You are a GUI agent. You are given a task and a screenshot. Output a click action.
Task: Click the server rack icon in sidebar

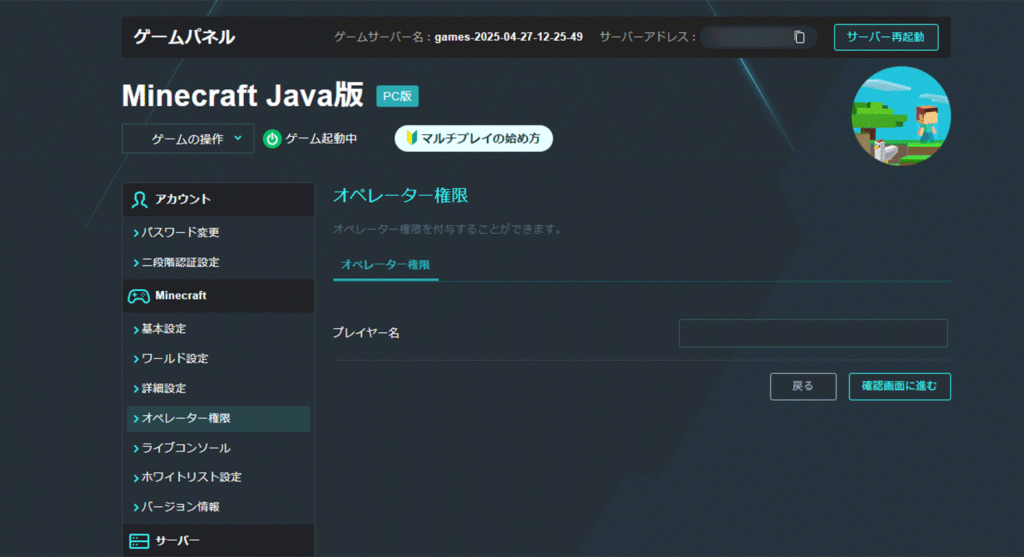139,541
